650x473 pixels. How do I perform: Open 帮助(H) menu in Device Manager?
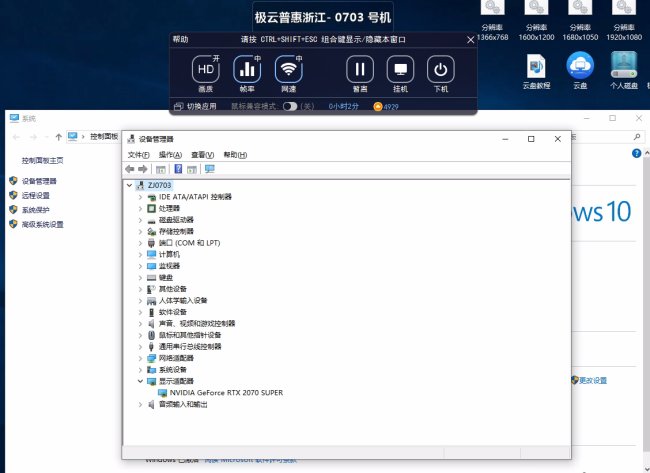pos(235,155)
